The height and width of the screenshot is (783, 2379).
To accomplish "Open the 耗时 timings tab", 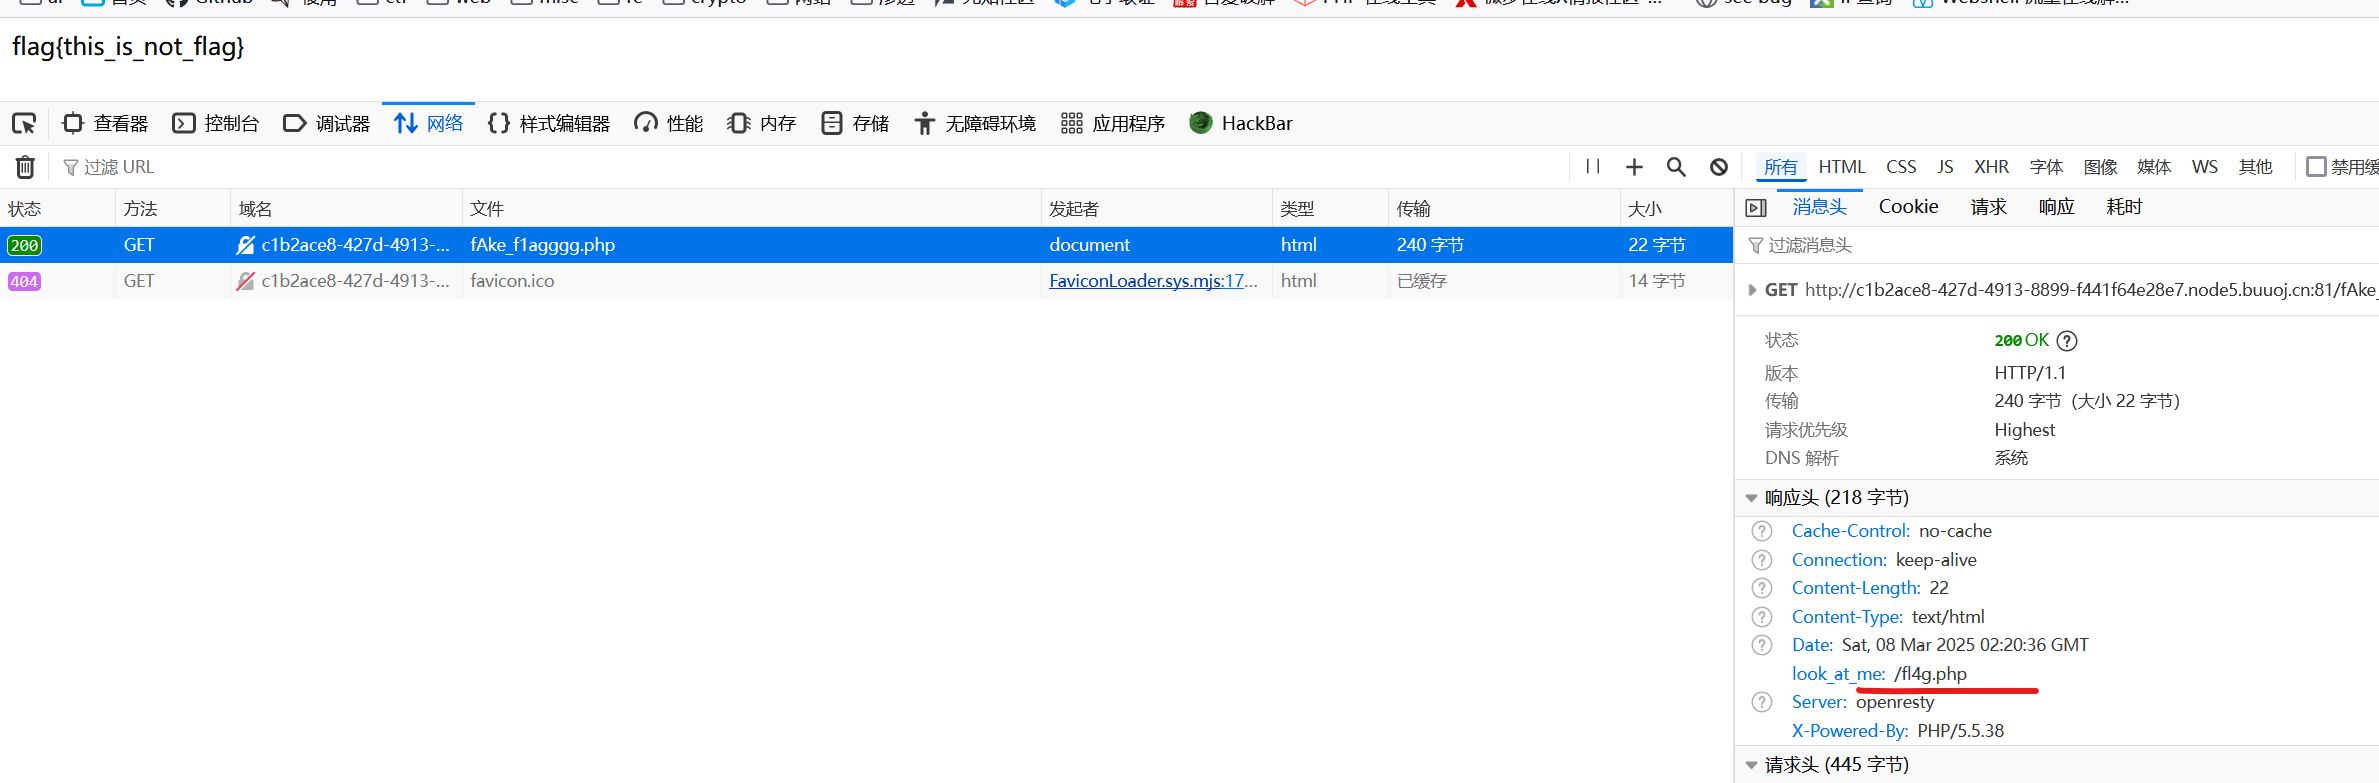I will click(2125, 207).
